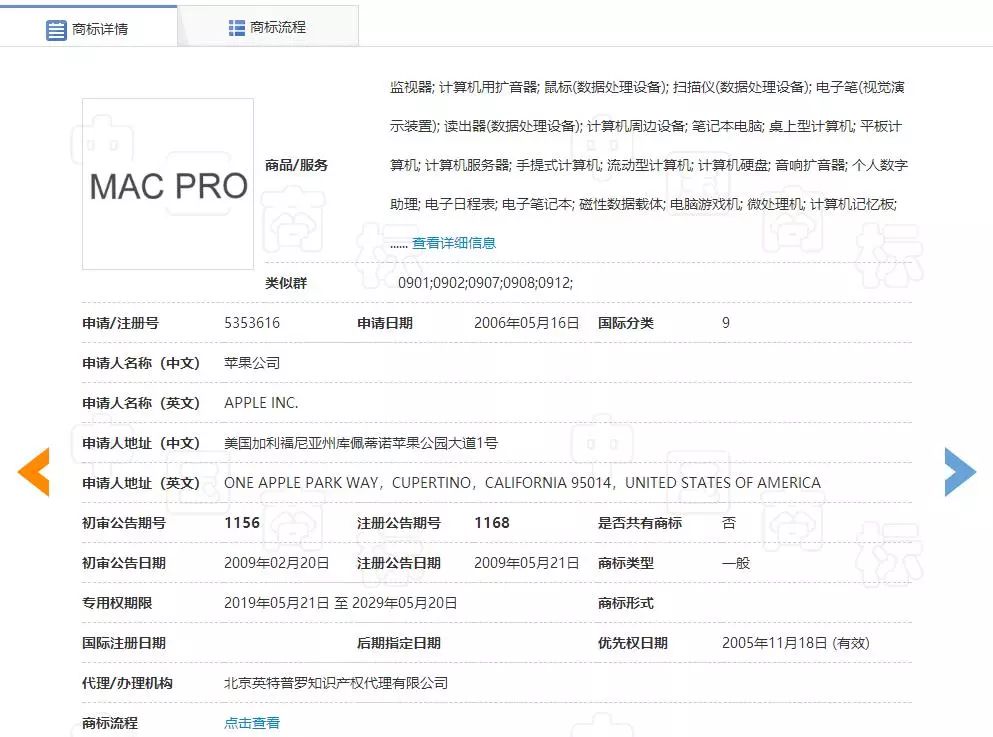Click the 后期指定日期 label
The width and height of the screenshot is (993, 737).
[x=399, y=643]
